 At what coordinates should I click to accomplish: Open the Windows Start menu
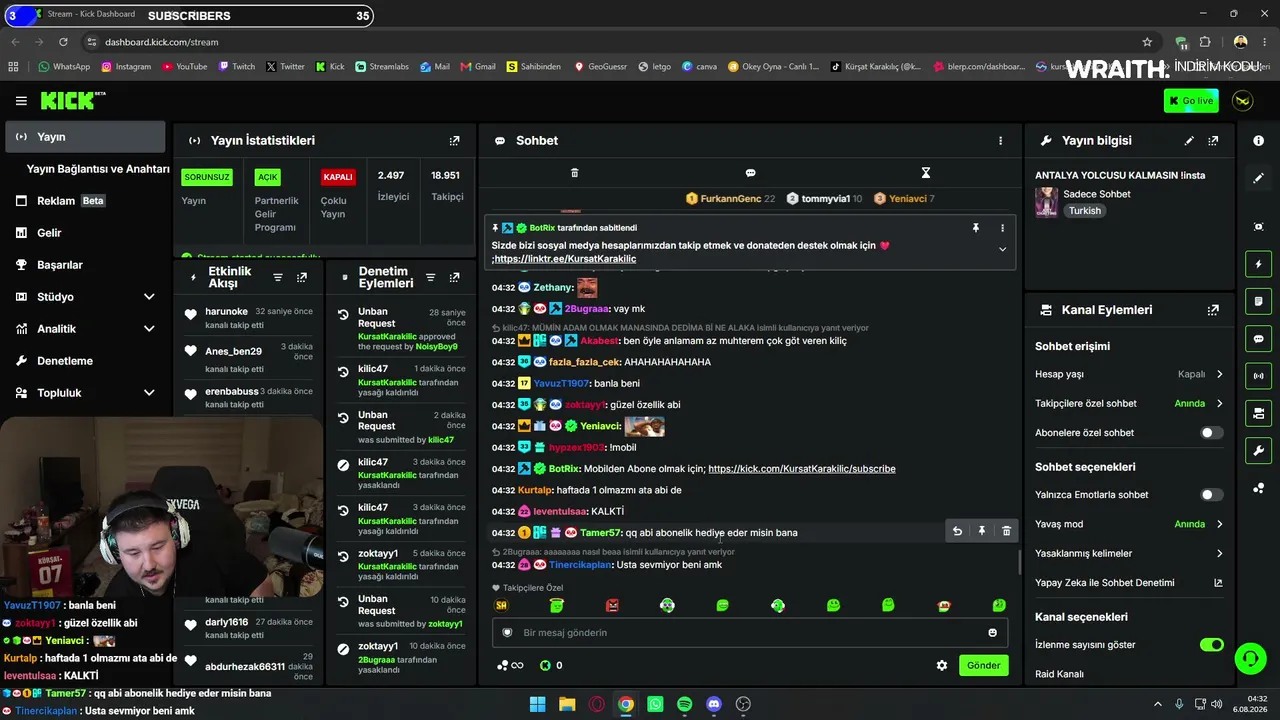[537, 704]
